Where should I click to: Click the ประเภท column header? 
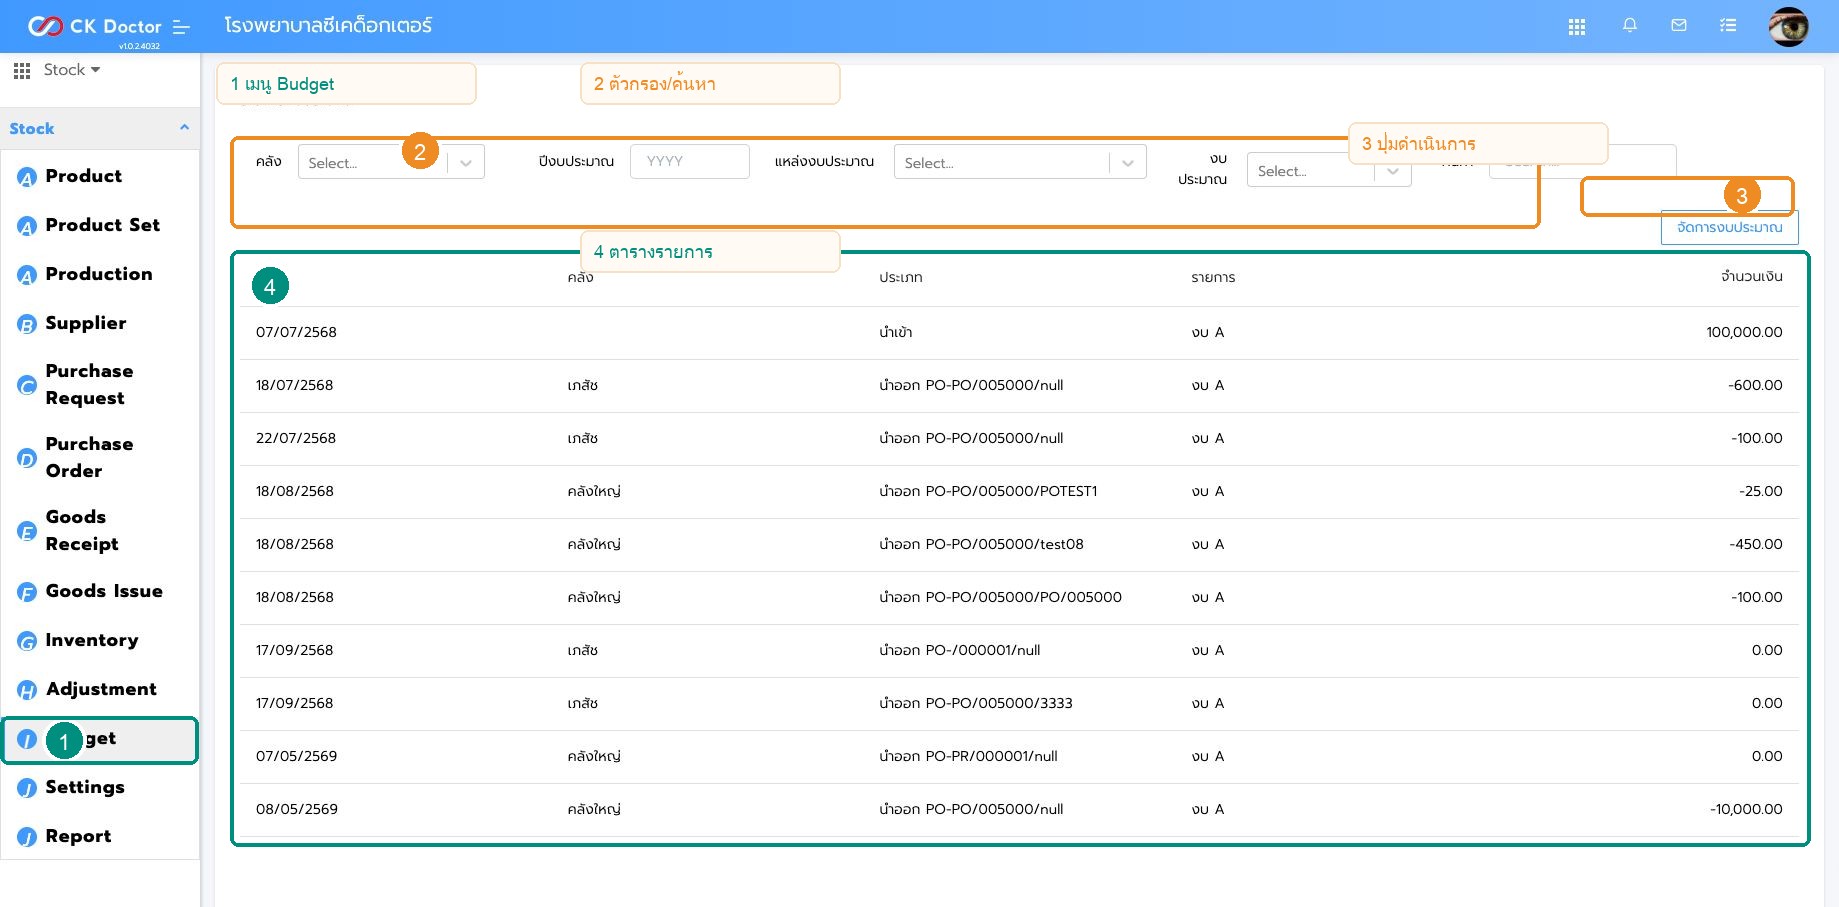[x=901, y=277]
